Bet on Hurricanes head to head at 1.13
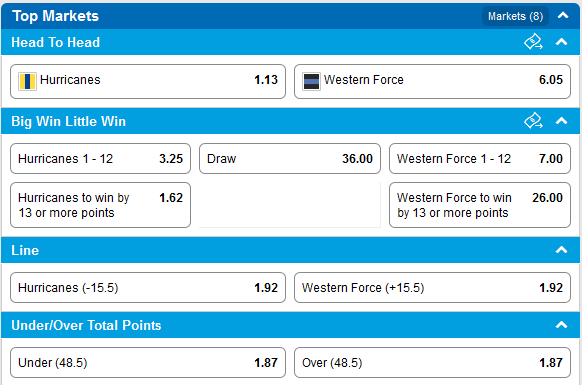The image size is (582, 385). [148, 81]
